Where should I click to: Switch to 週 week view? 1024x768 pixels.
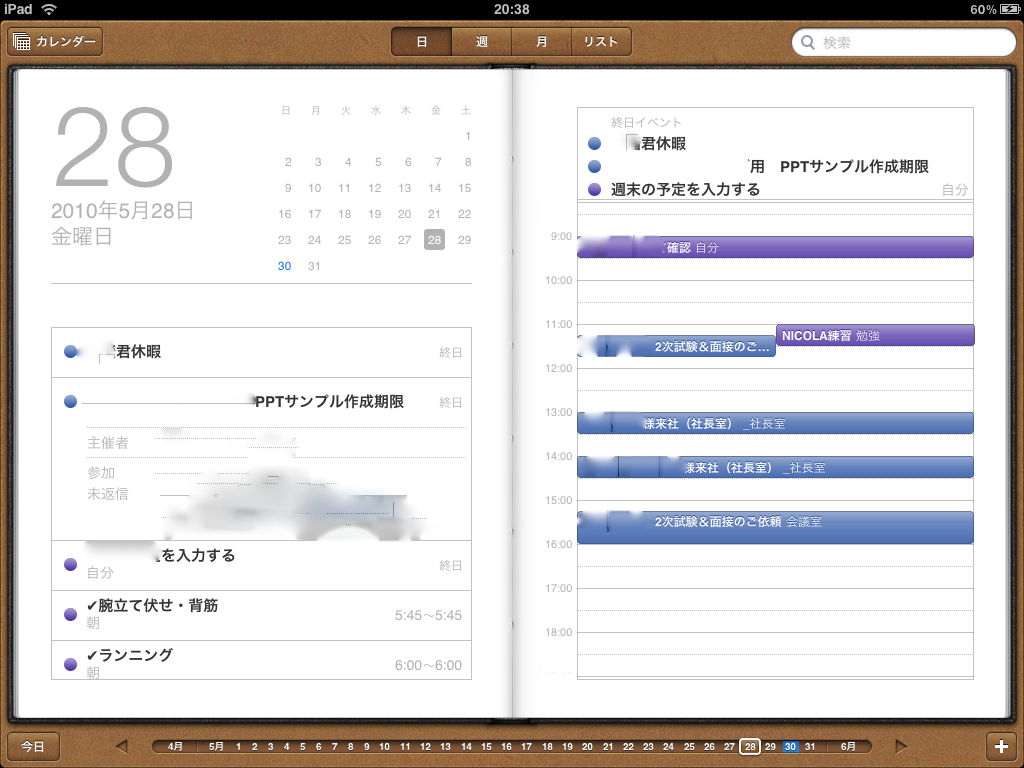pyautogui.click(x=481, y=42)
